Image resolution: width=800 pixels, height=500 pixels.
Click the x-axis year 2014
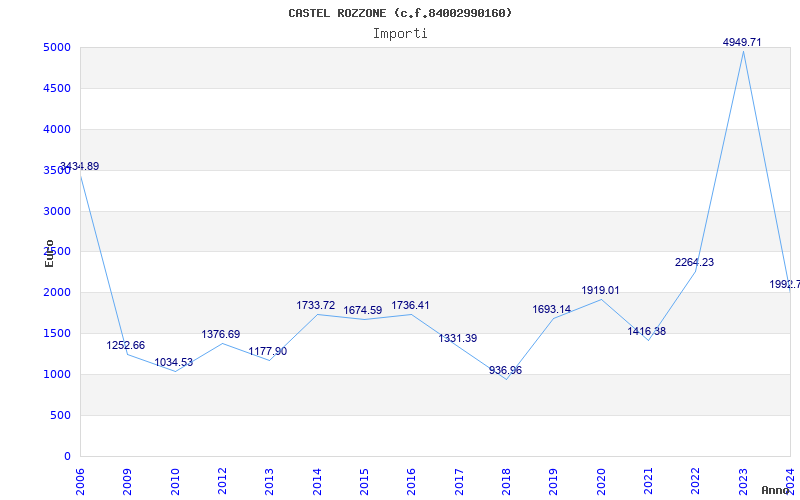point(317,482)
